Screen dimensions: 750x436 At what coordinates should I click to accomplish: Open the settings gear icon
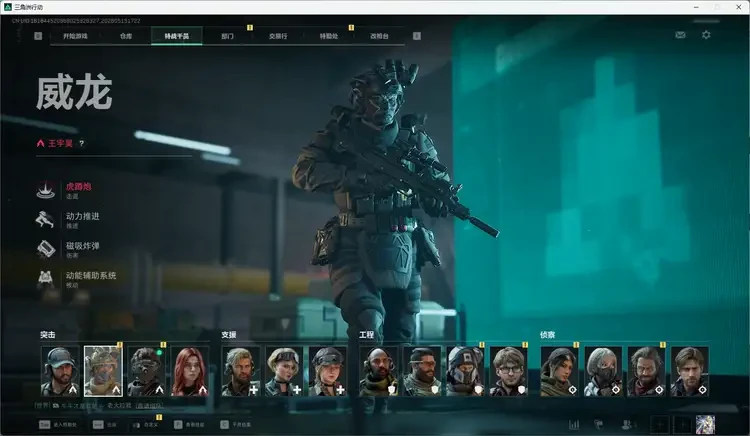pos(706,35)
